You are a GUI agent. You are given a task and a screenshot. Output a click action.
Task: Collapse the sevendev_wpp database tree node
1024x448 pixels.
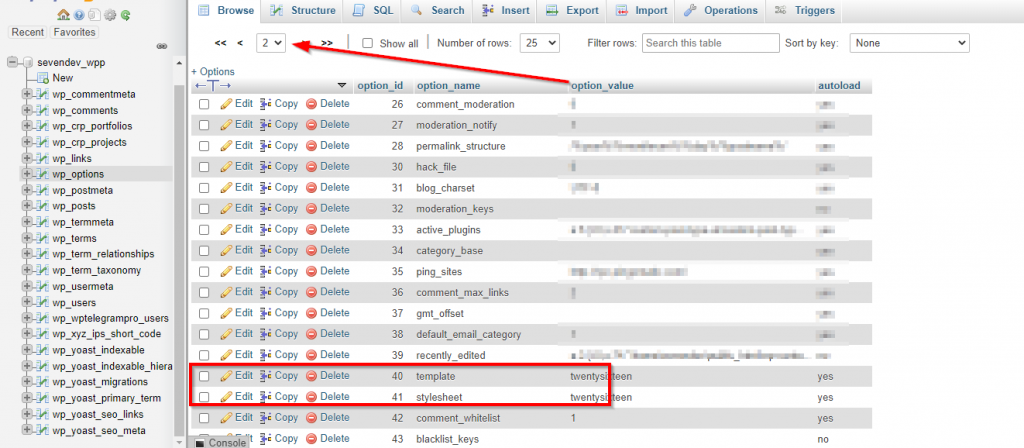pos(12,63)
